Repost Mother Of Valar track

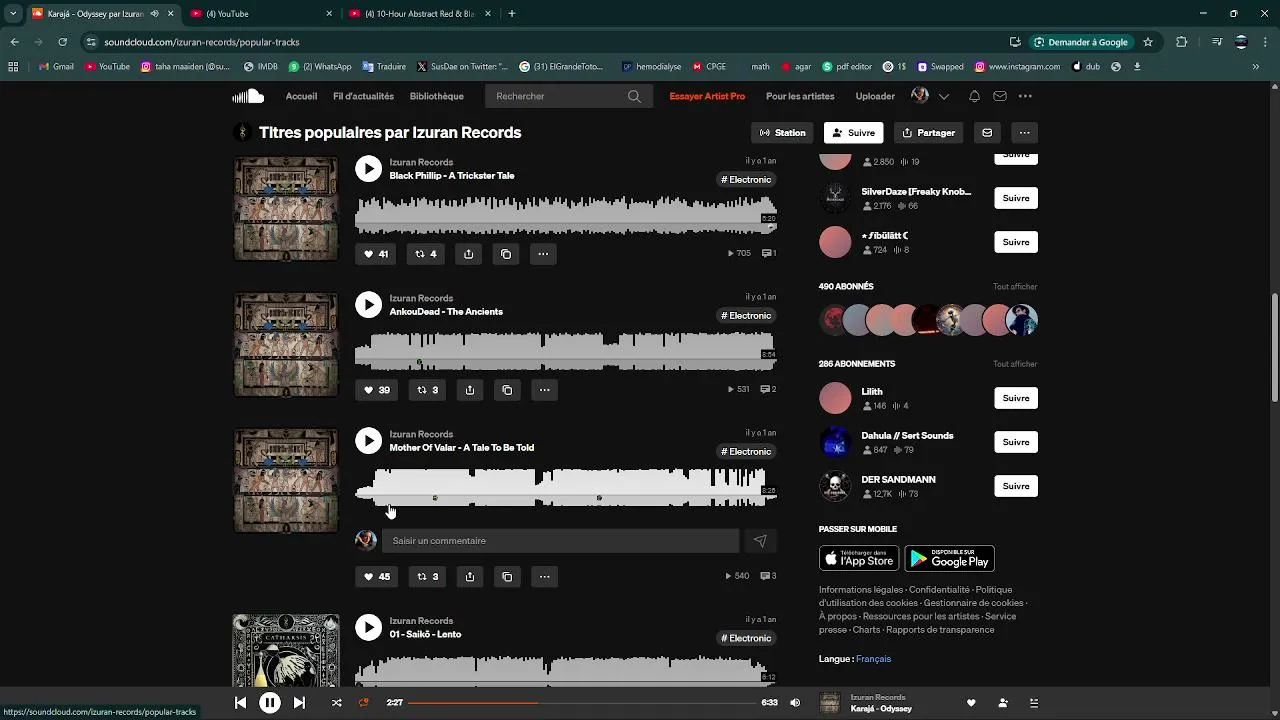tap(427, 577)
